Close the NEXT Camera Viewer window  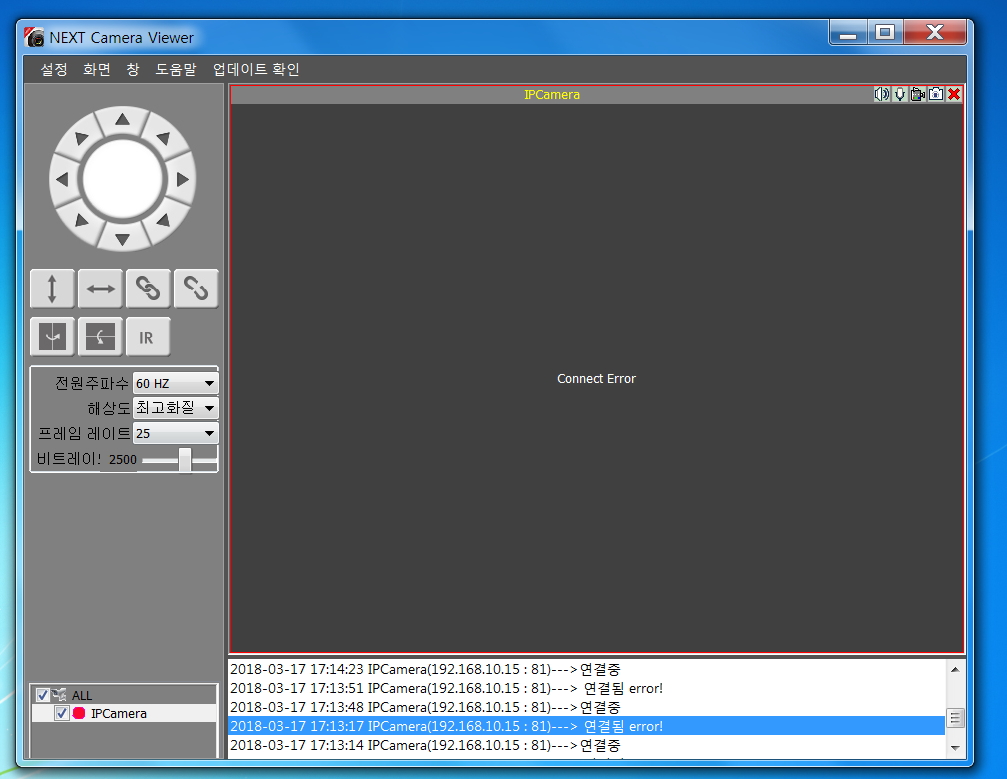[935, 32]
